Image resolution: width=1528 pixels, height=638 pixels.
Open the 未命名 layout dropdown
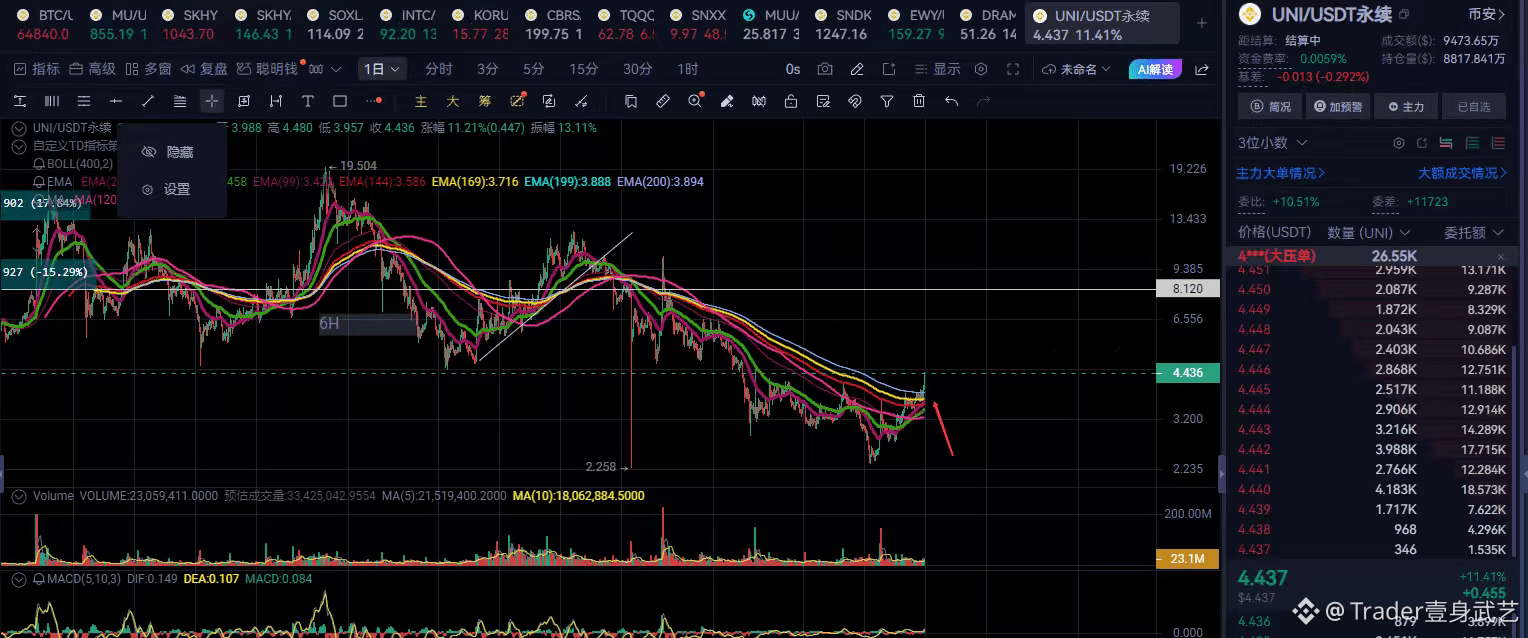(x=1077, y=69)
